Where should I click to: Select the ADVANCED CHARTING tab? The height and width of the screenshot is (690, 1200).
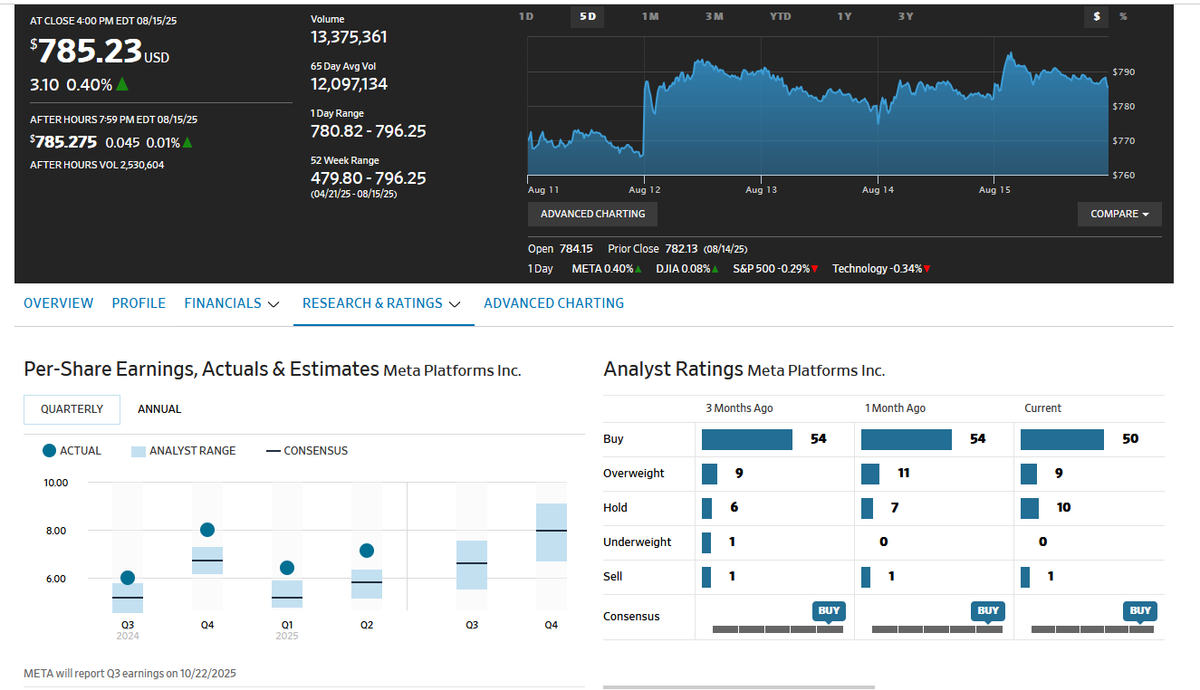[554, 303]
